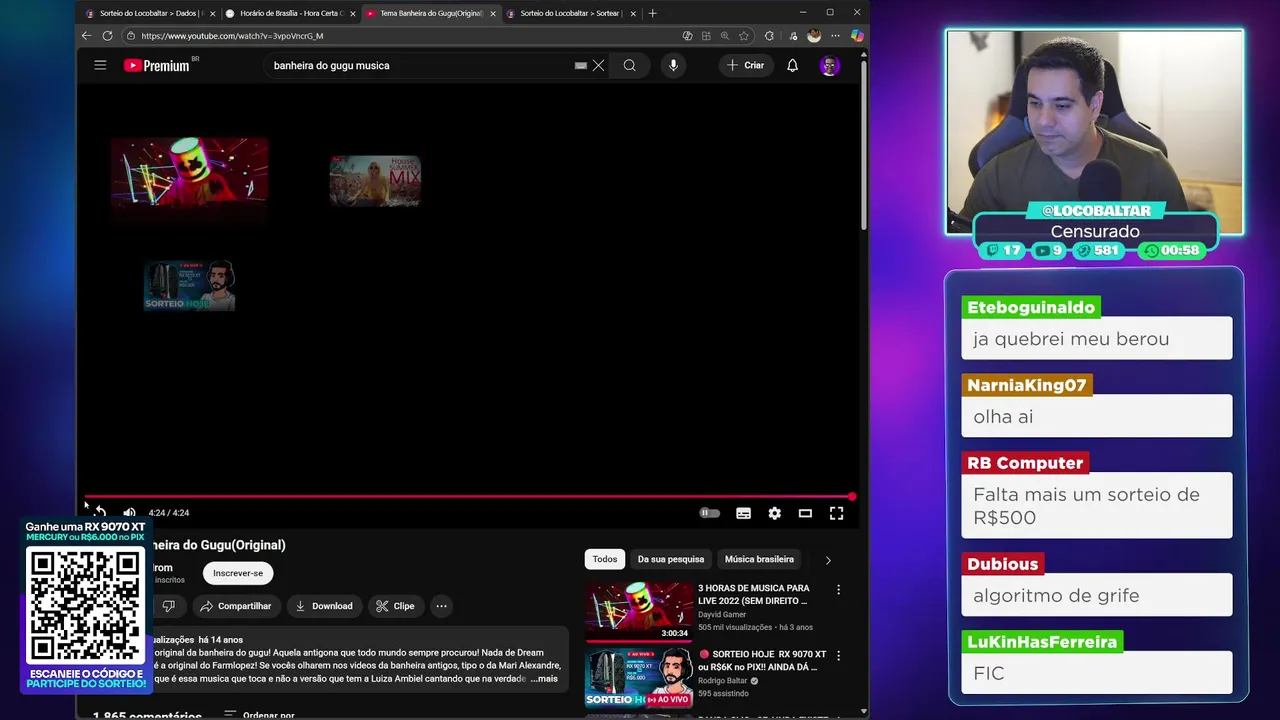
Task: Open the player settings gear
Action: click(x=774, y=513)
